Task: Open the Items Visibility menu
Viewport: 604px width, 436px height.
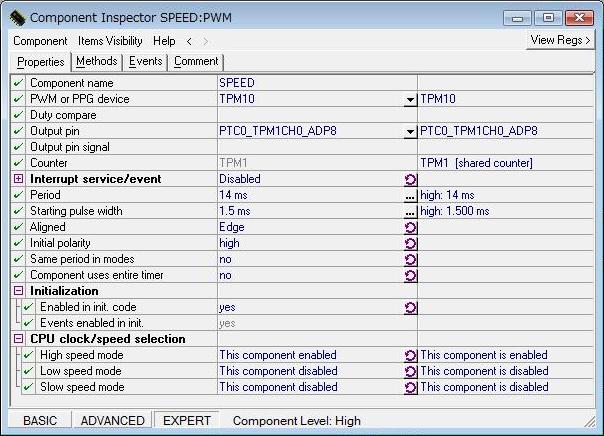Action: (110, 41)
